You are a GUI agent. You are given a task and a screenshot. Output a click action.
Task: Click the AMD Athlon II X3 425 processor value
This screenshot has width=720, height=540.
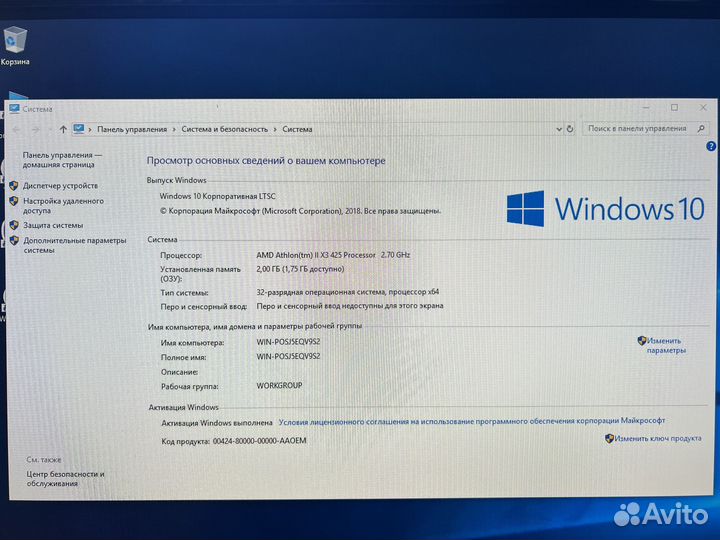pos(333,255)
